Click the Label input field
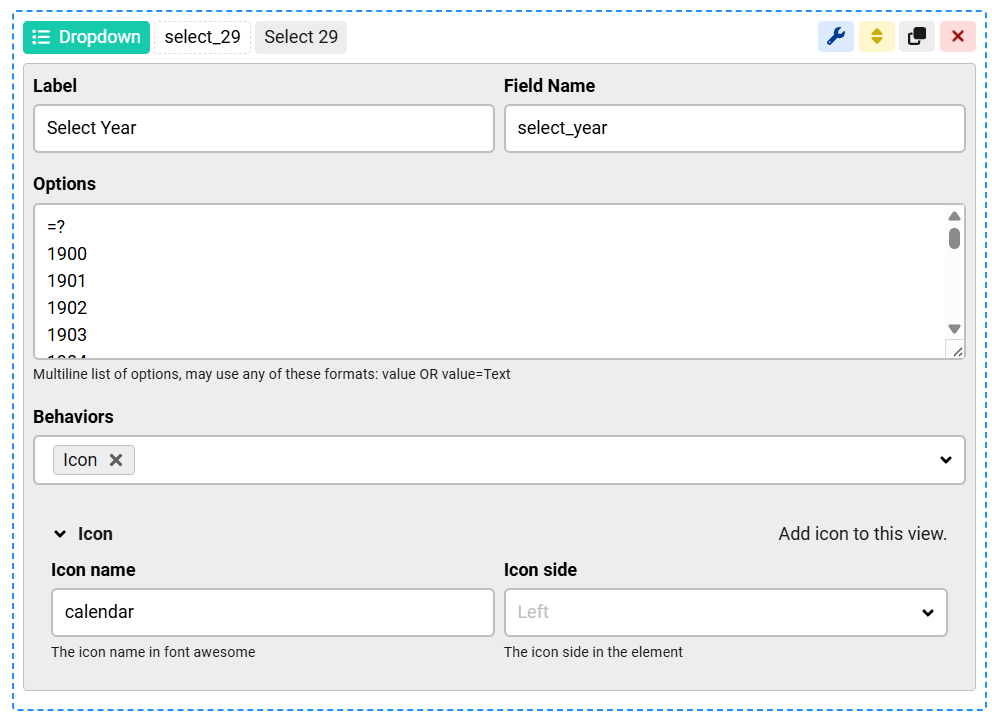 [264, 128]
